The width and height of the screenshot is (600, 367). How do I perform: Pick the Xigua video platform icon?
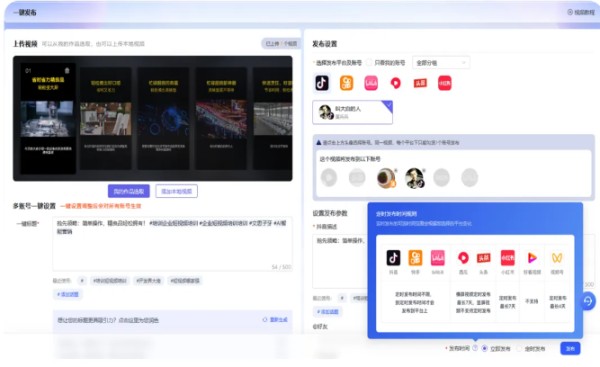[x=395, y=83]
